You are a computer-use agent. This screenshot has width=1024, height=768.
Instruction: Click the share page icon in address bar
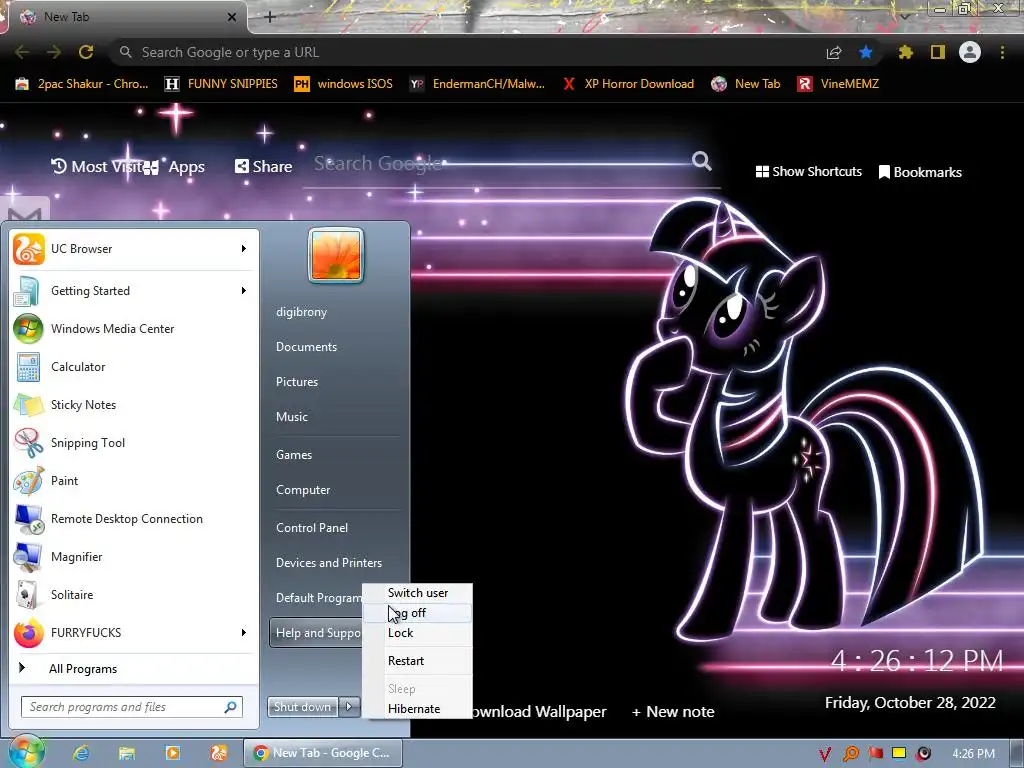click(x=834, y=52)
